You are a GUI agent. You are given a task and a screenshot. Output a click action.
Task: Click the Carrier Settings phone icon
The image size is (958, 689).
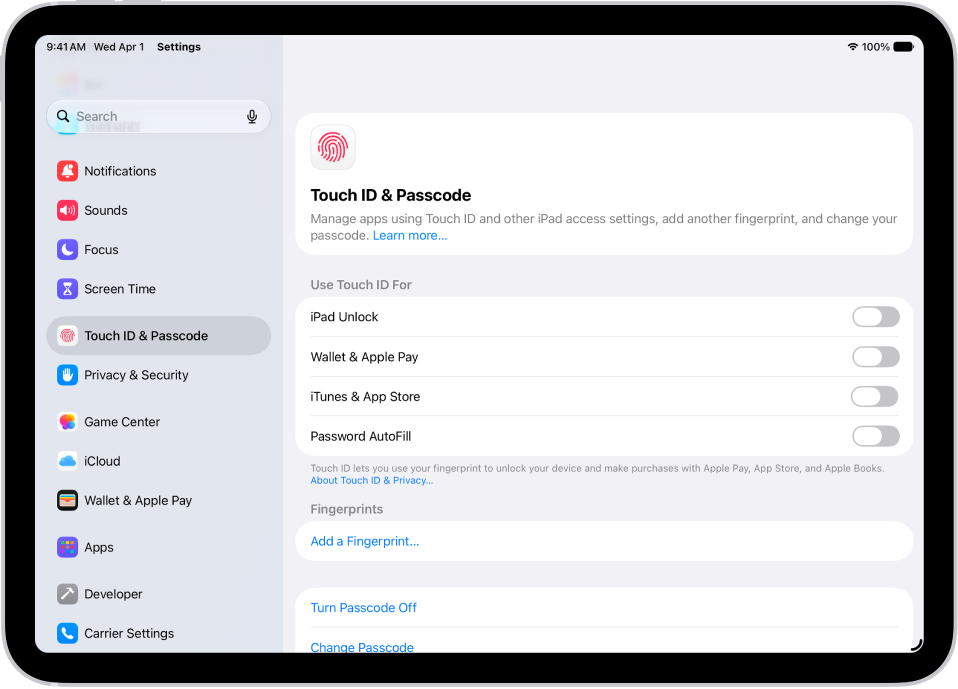coord(67,633)
